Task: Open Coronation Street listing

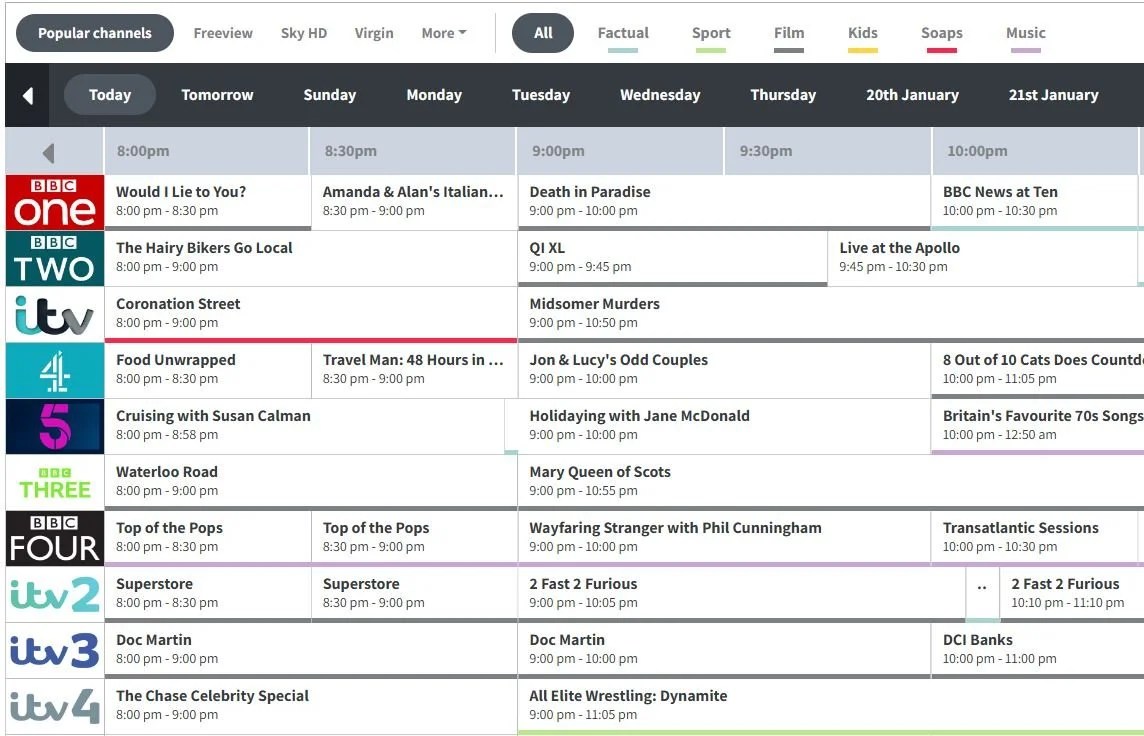Action: tap(311, 314)
